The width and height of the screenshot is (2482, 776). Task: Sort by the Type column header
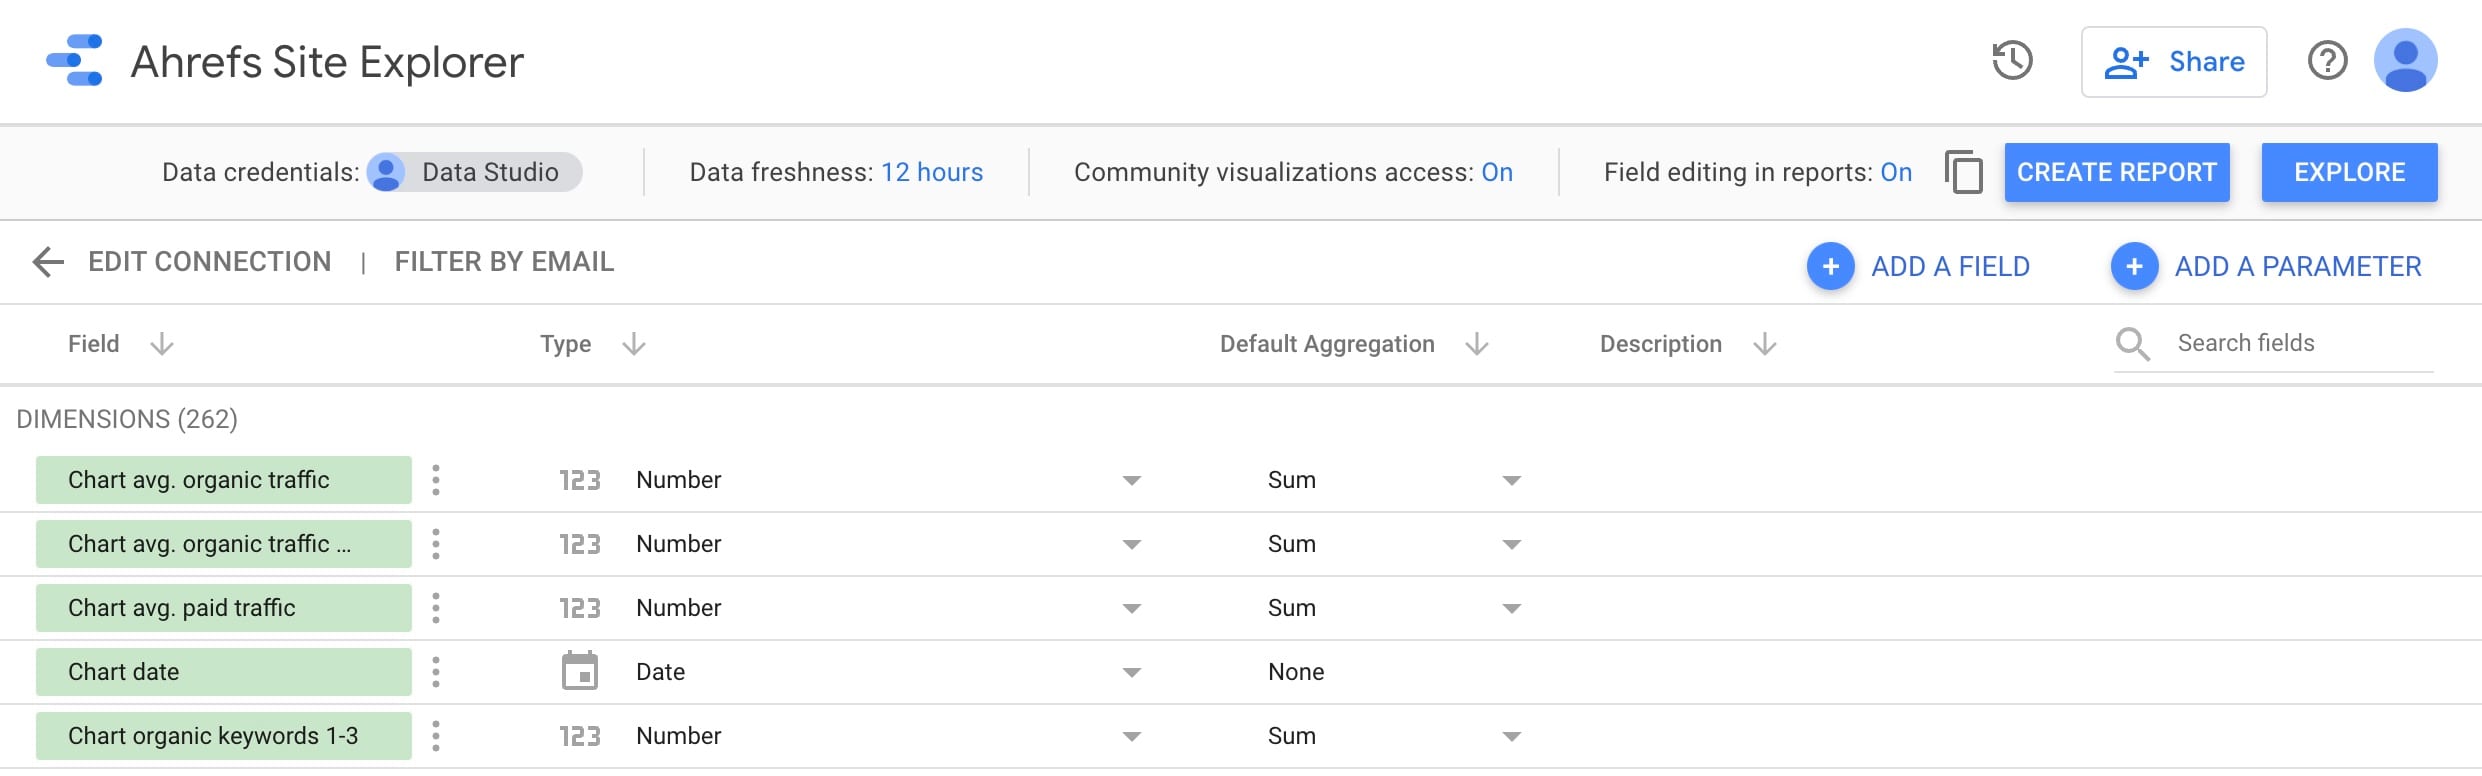566,344
